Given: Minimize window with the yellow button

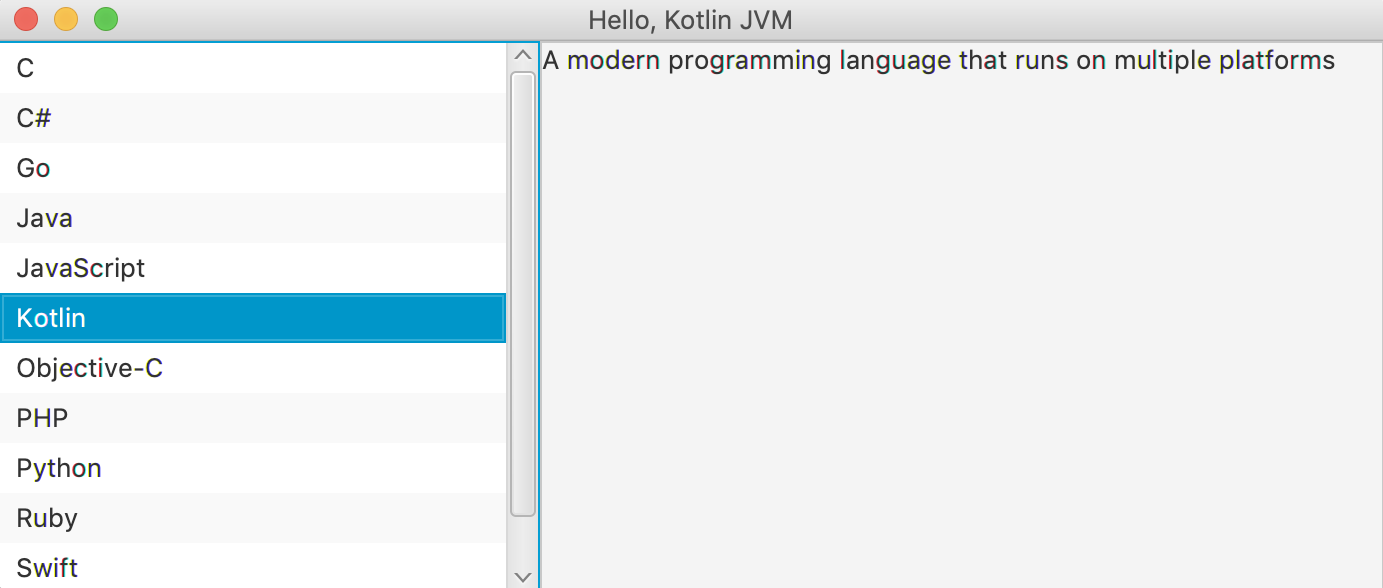Looking at the screenshot, I should pyautogui.click(x=65, y=19).
